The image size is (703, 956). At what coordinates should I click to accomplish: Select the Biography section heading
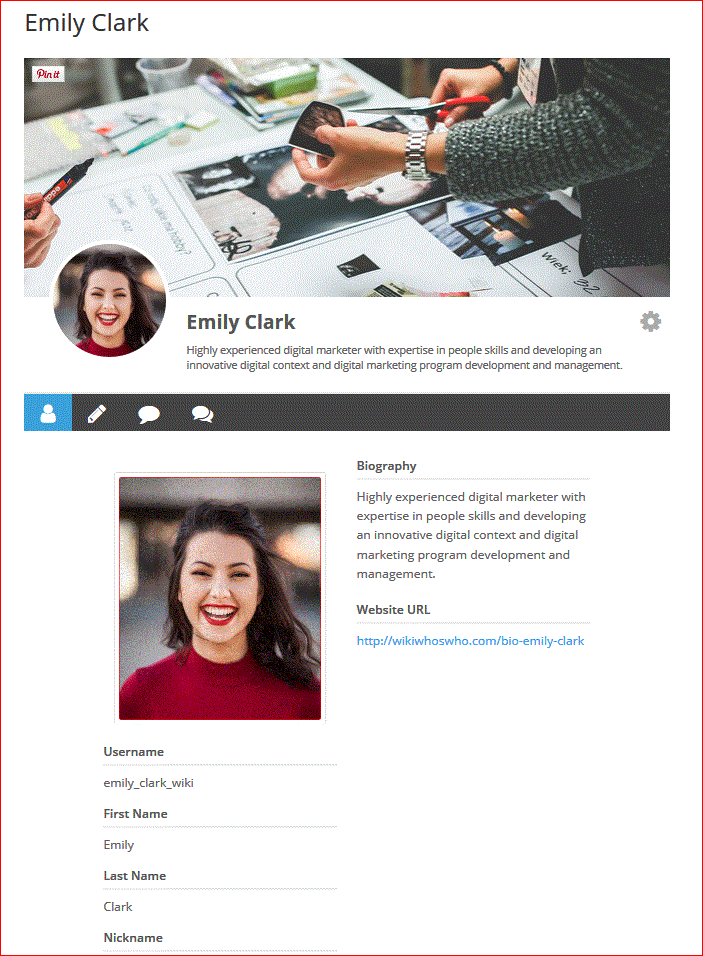[x=387, y=466]
